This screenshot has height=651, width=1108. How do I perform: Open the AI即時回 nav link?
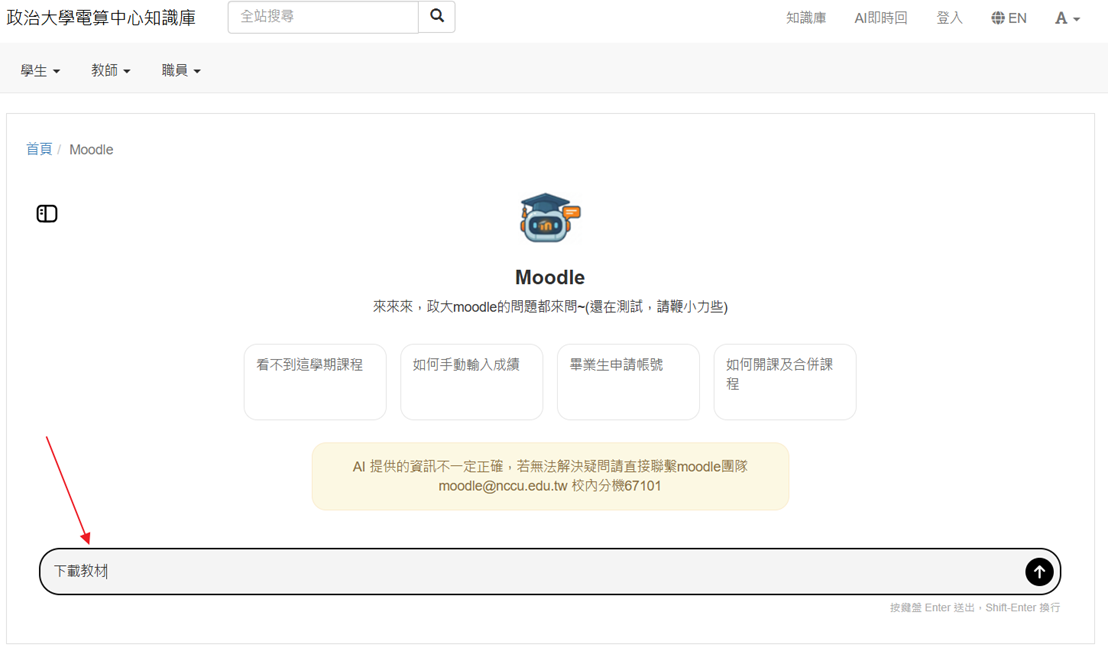[x=880, y=18]
